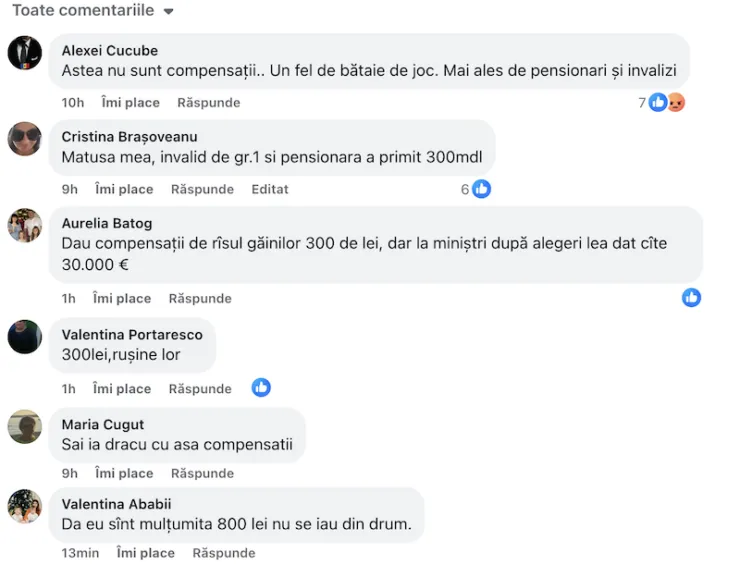
Task: Like Maria Cugut's comment via Îmi place
Action: 125,473
